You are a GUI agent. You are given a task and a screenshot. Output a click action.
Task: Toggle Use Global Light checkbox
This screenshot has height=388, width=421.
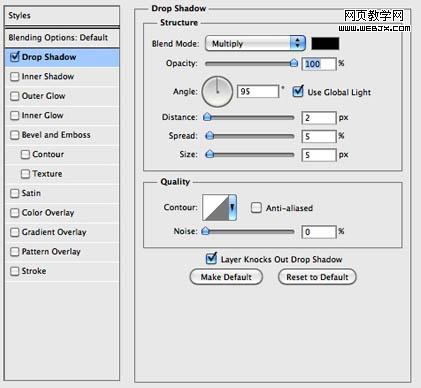pyautogui.click(x=298, y=92)
